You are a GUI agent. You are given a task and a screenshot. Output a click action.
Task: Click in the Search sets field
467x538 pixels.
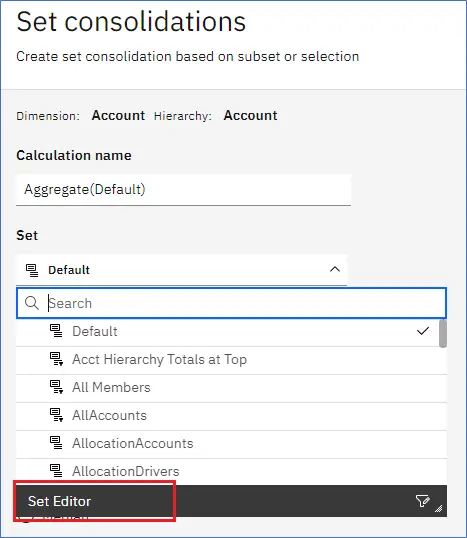click(x=231, y=303)
